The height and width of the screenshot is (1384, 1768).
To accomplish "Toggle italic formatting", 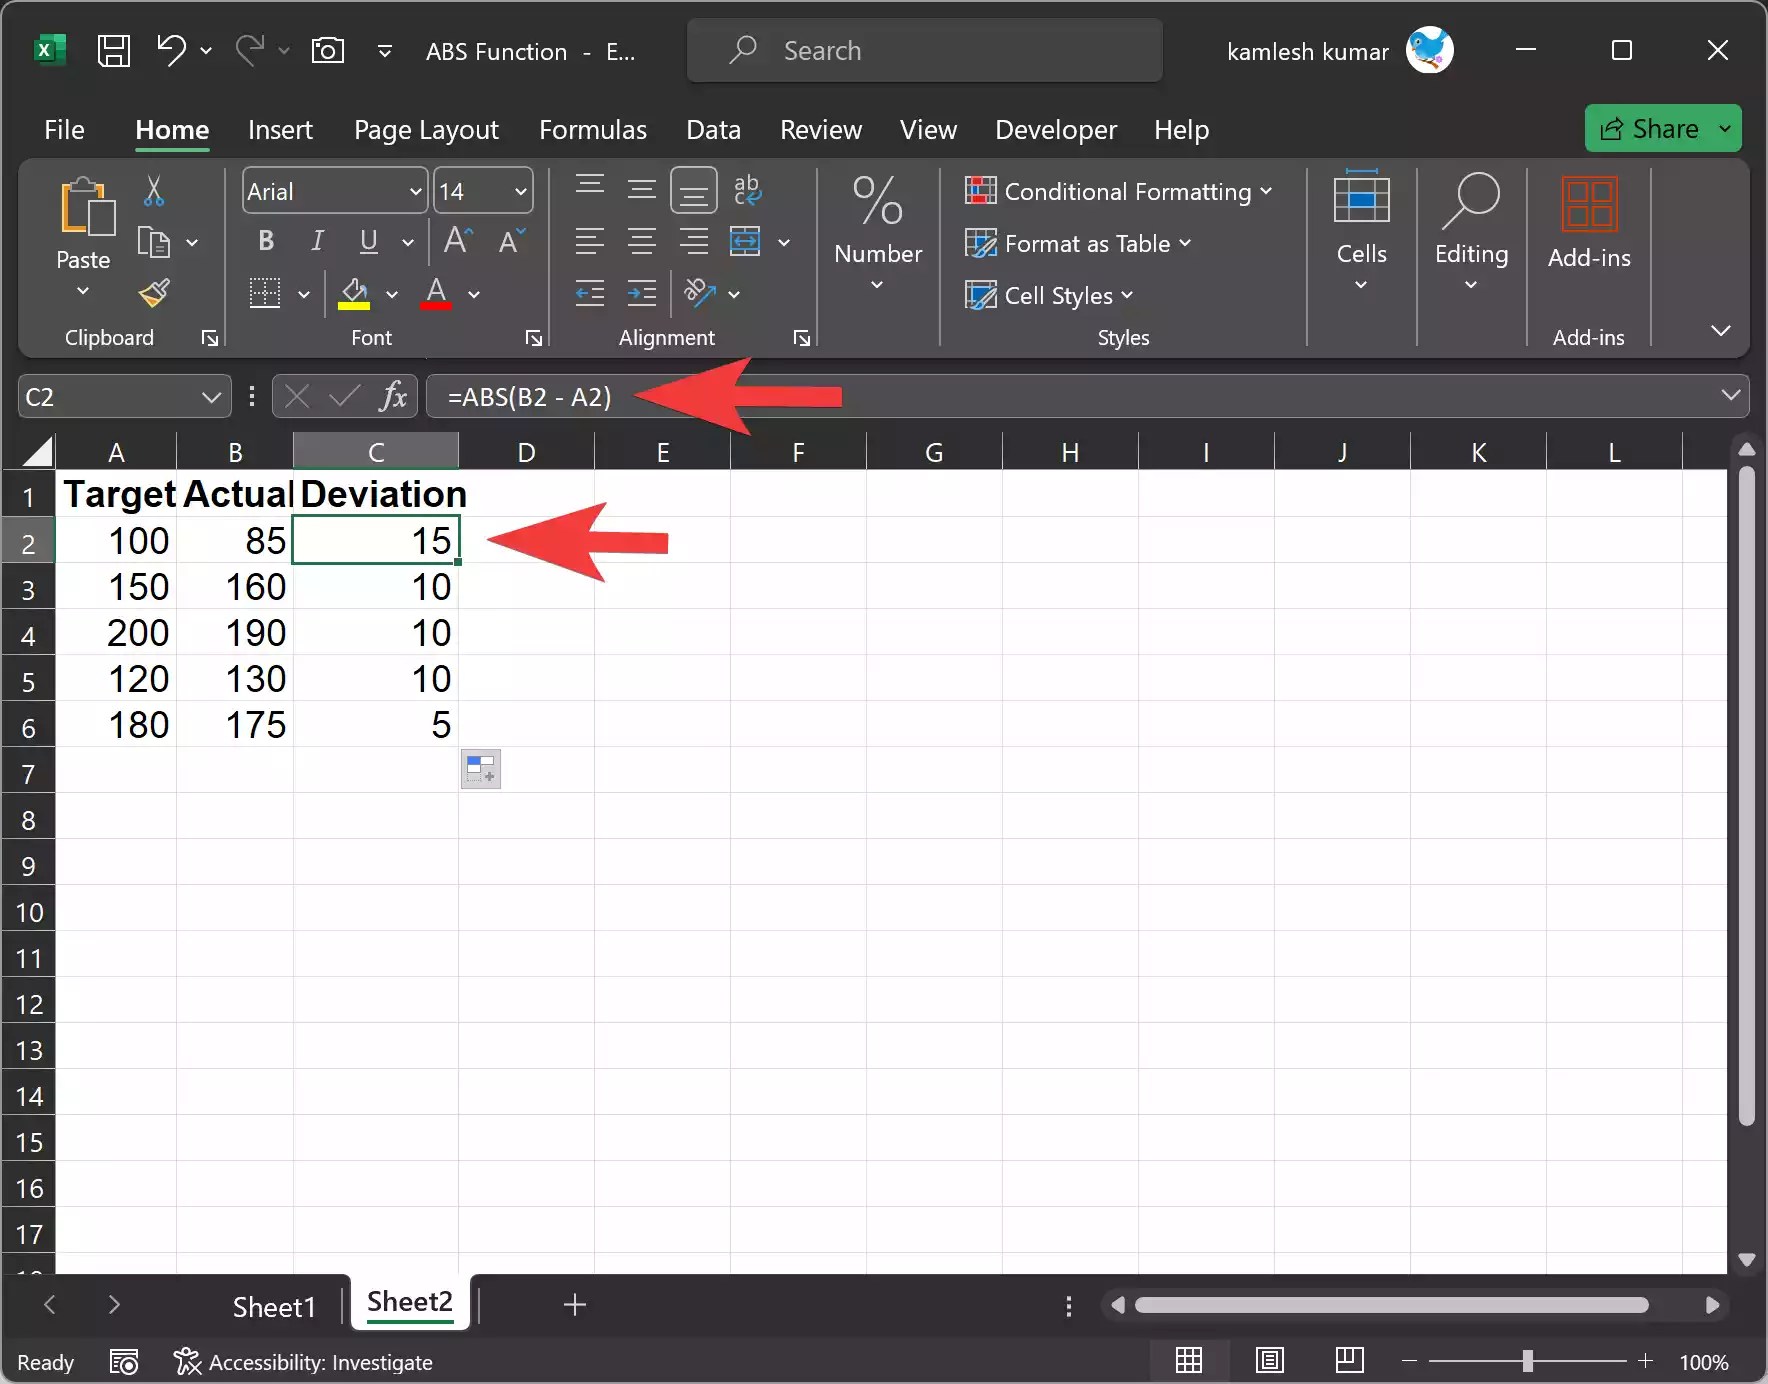I will (x=316, y=241).
